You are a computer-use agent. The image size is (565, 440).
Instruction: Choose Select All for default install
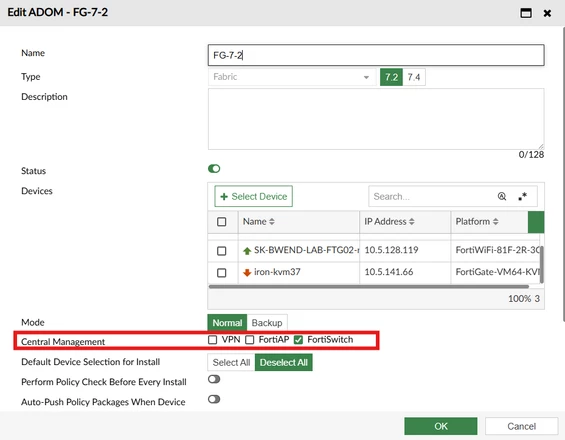231,363
